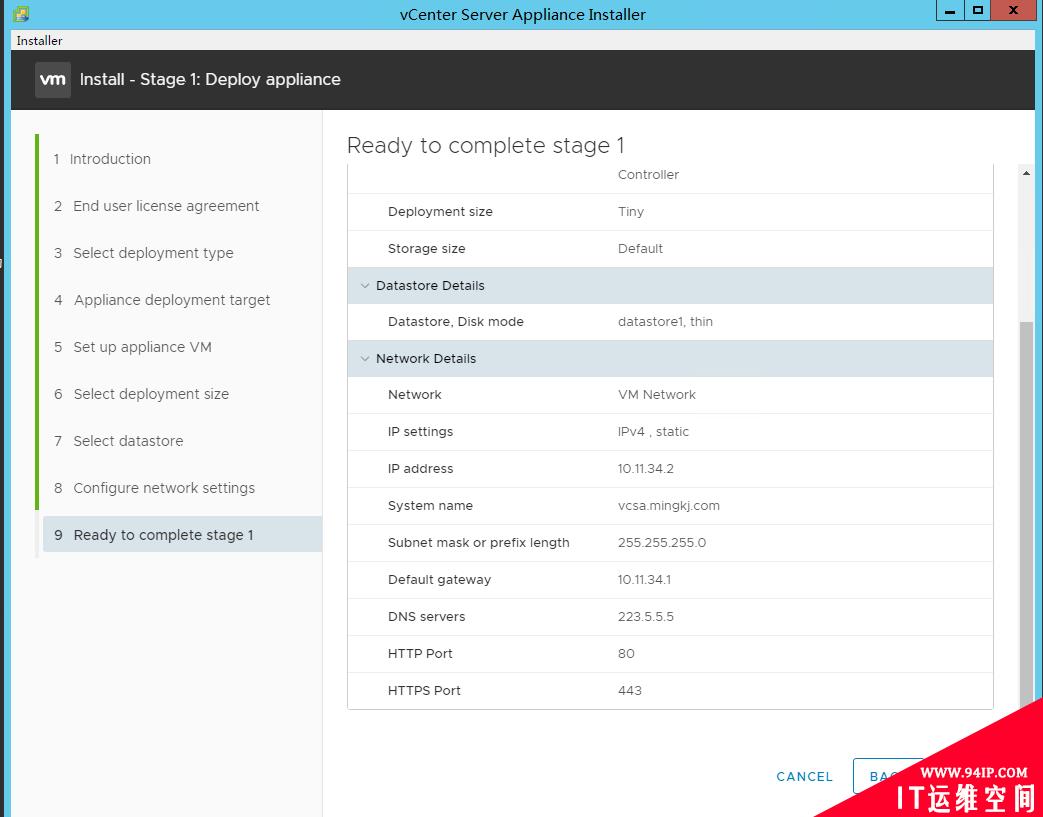Minimize the installer window
The image size is (1043, 817).
(951, 11)
